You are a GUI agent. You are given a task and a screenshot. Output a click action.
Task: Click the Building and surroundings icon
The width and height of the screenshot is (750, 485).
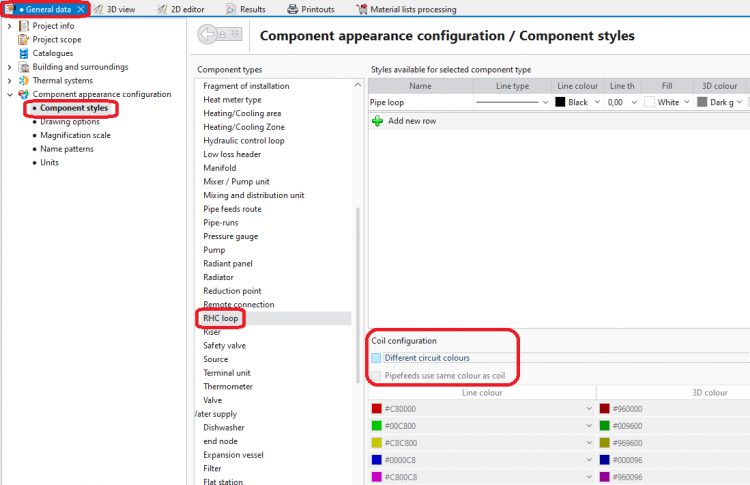tap(24, 67)
